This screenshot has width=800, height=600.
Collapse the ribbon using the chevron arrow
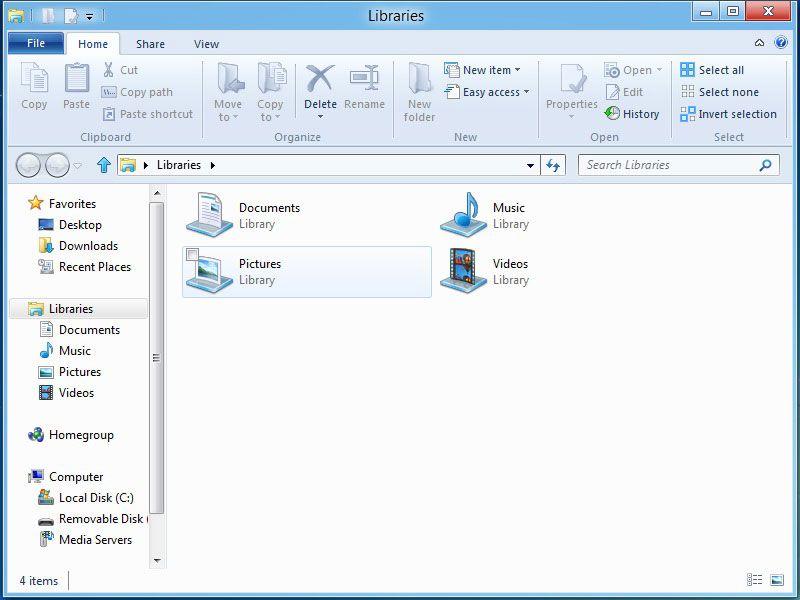[x=759, y=43]
